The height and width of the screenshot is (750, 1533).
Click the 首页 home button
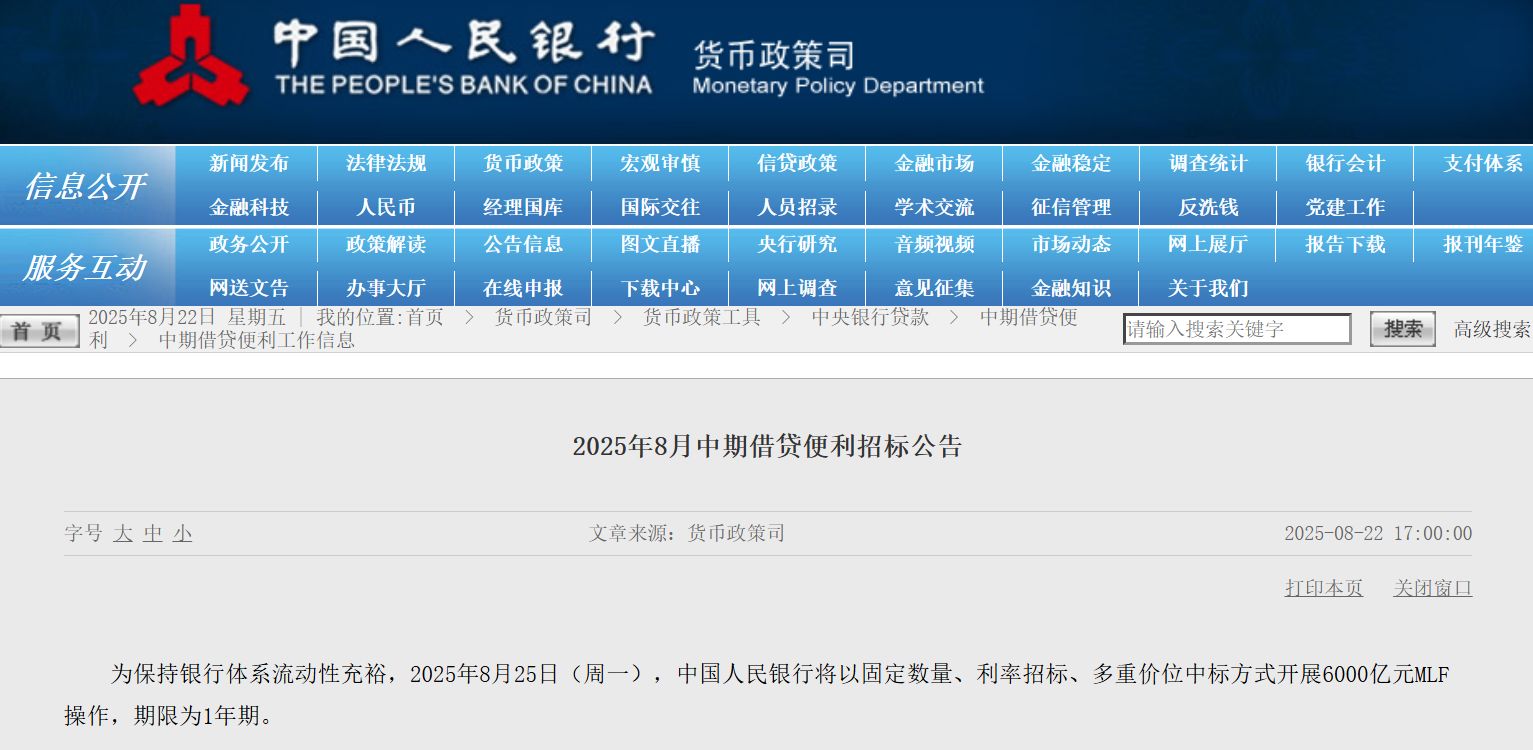pos(39,331)
